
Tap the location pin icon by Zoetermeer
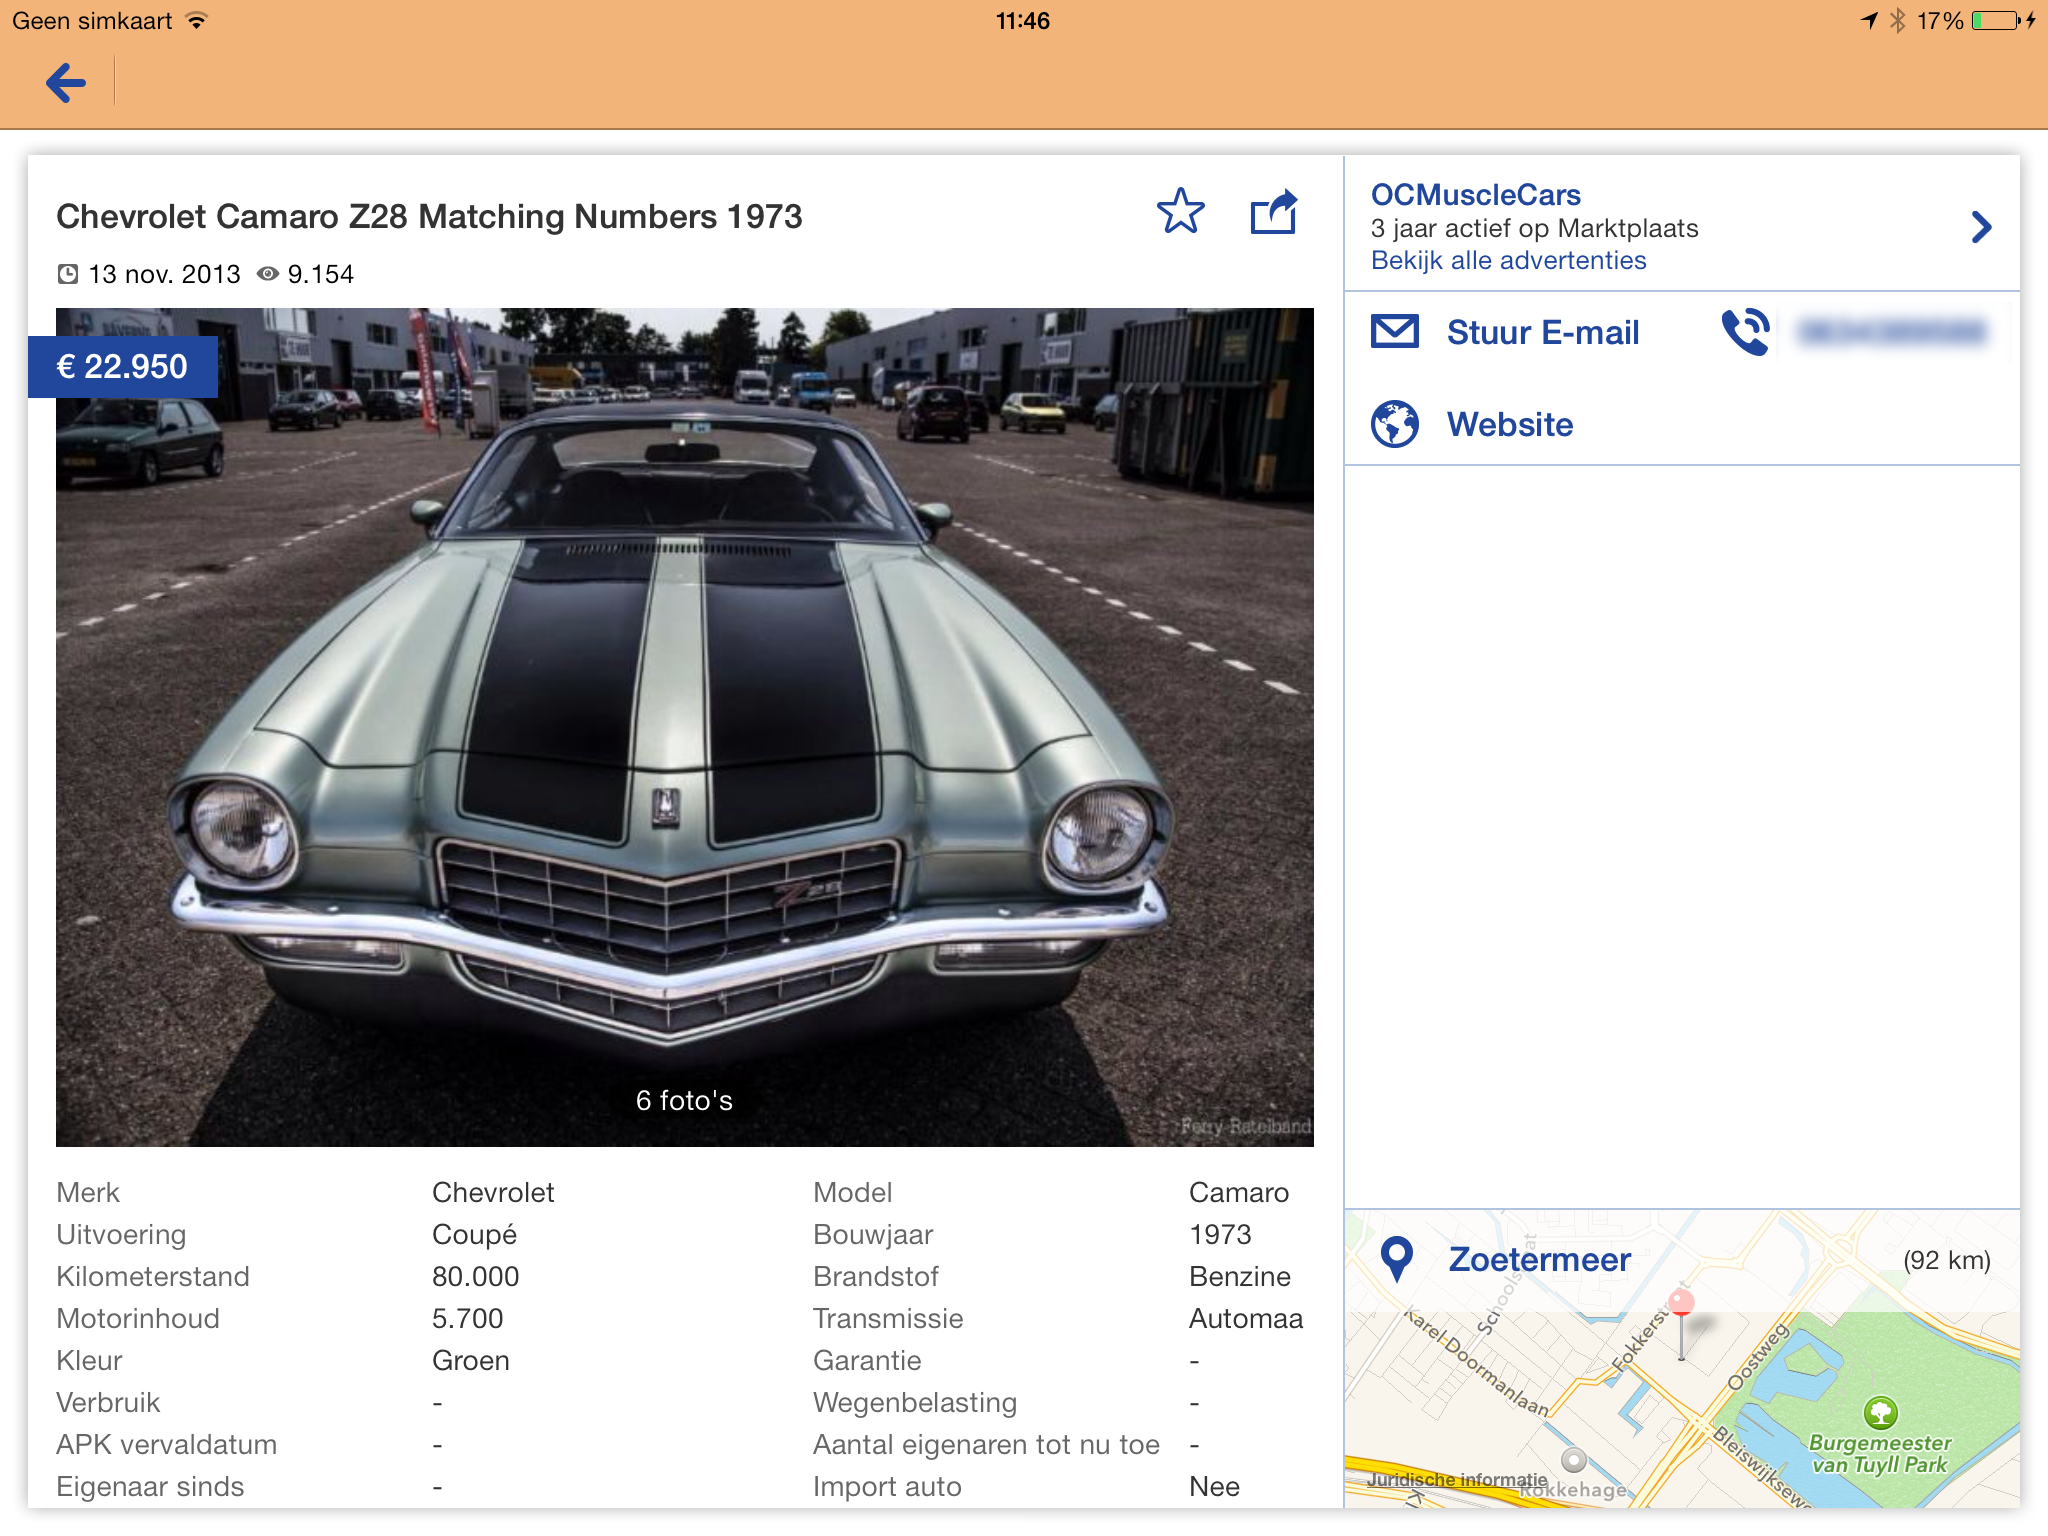coord(1396,1260)
